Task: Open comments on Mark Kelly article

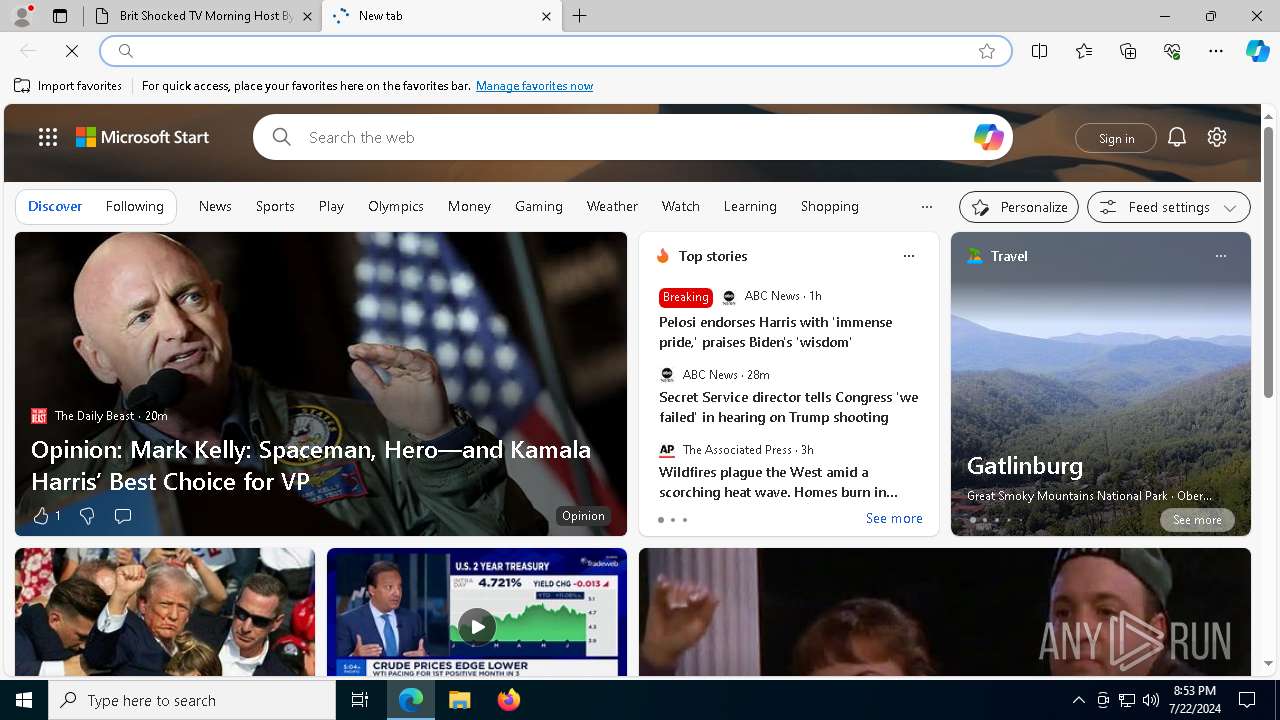Action: tap(123, 516)
